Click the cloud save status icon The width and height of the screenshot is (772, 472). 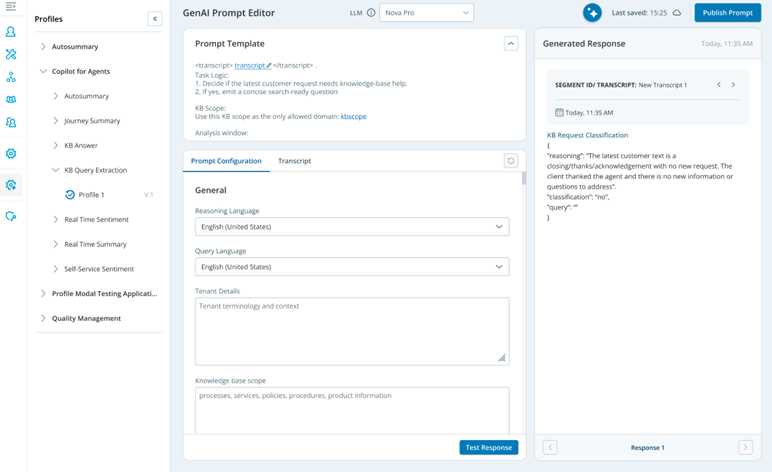pos(677,13)
